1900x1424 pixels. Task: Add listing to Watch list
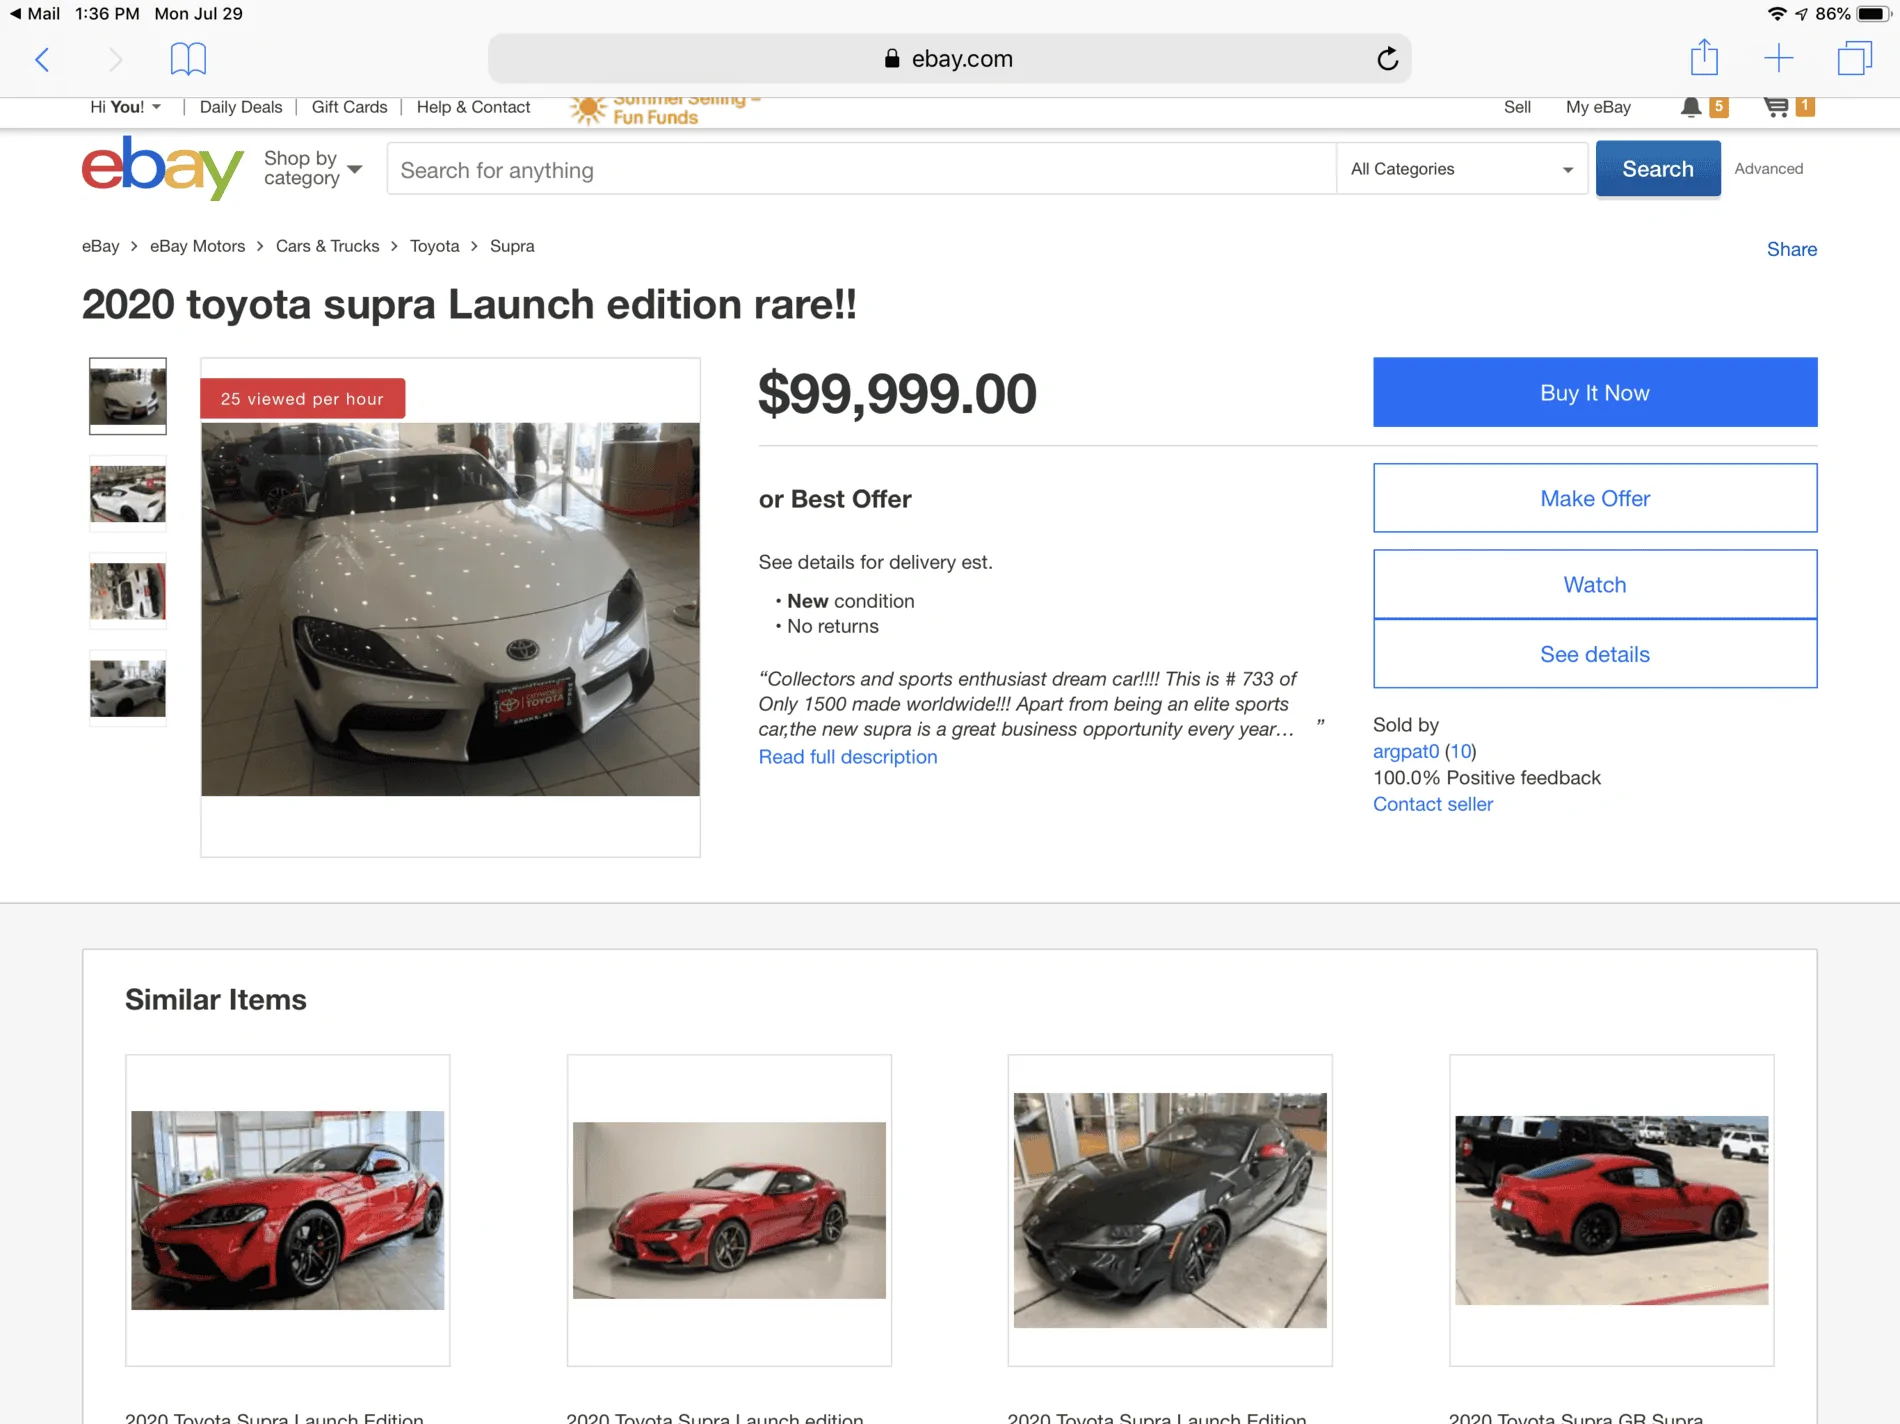click(x=1595, y=584)
